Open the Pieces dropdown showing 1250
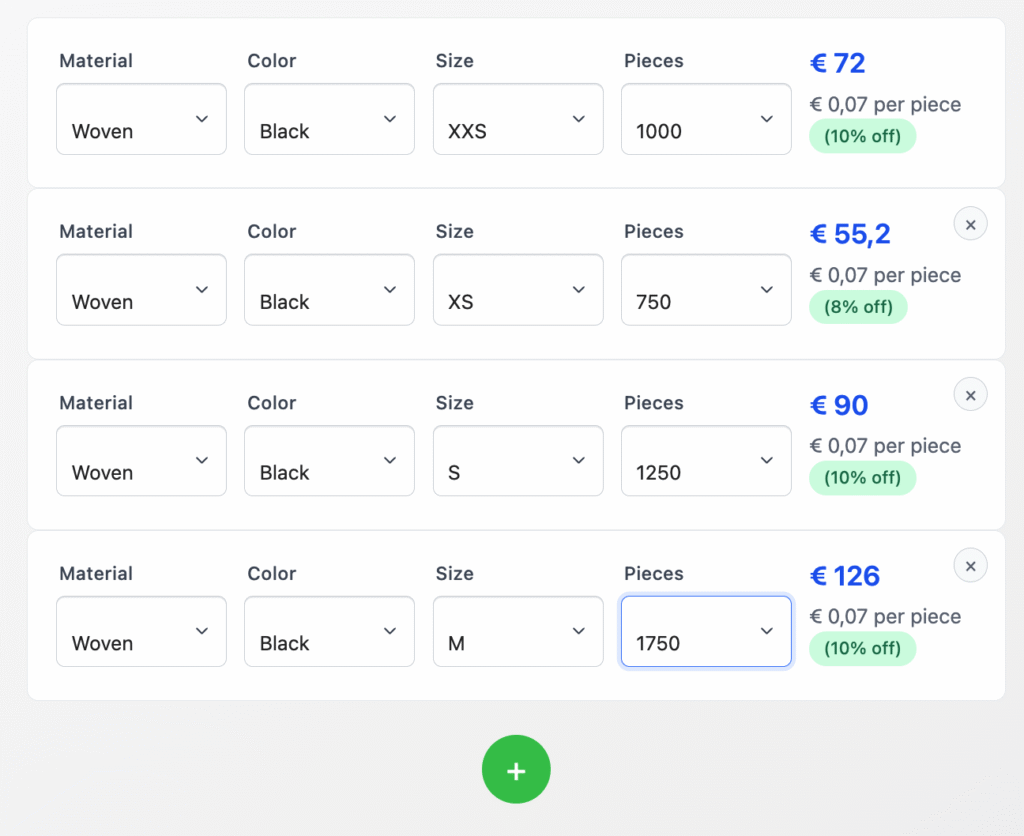Viewport: 1024px width, 836px height. 706,461
